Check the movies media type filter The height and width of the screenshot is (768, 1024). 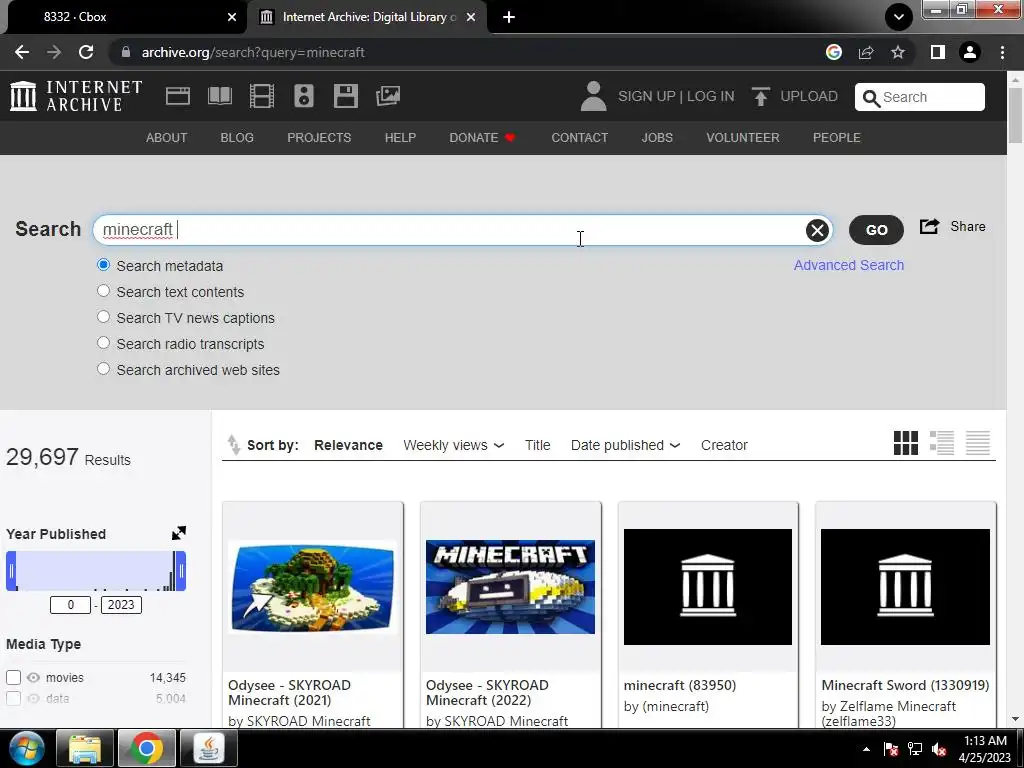[13, 677]
